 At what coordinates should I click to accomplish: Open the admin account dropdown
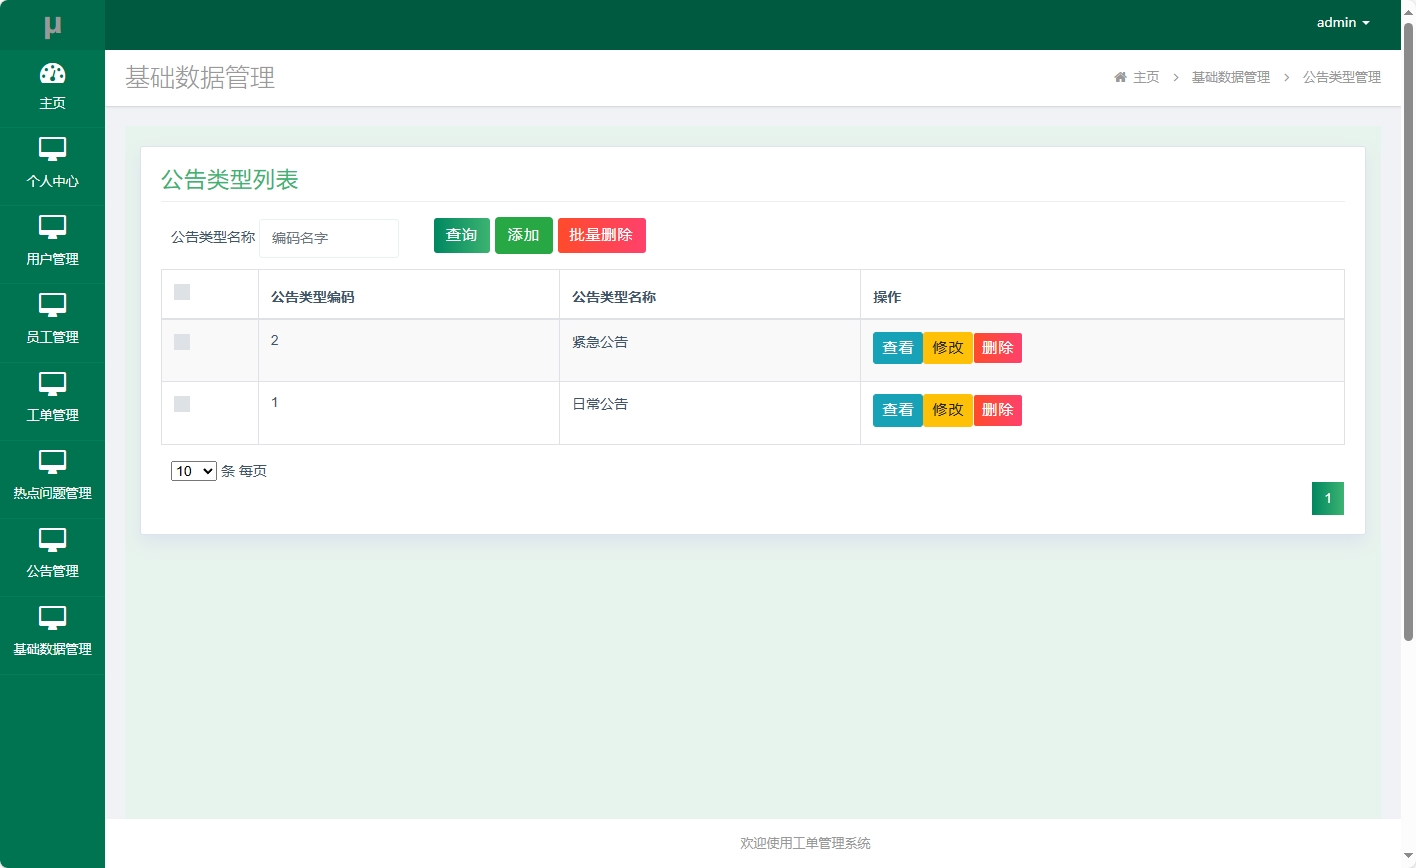point(1342,22)
